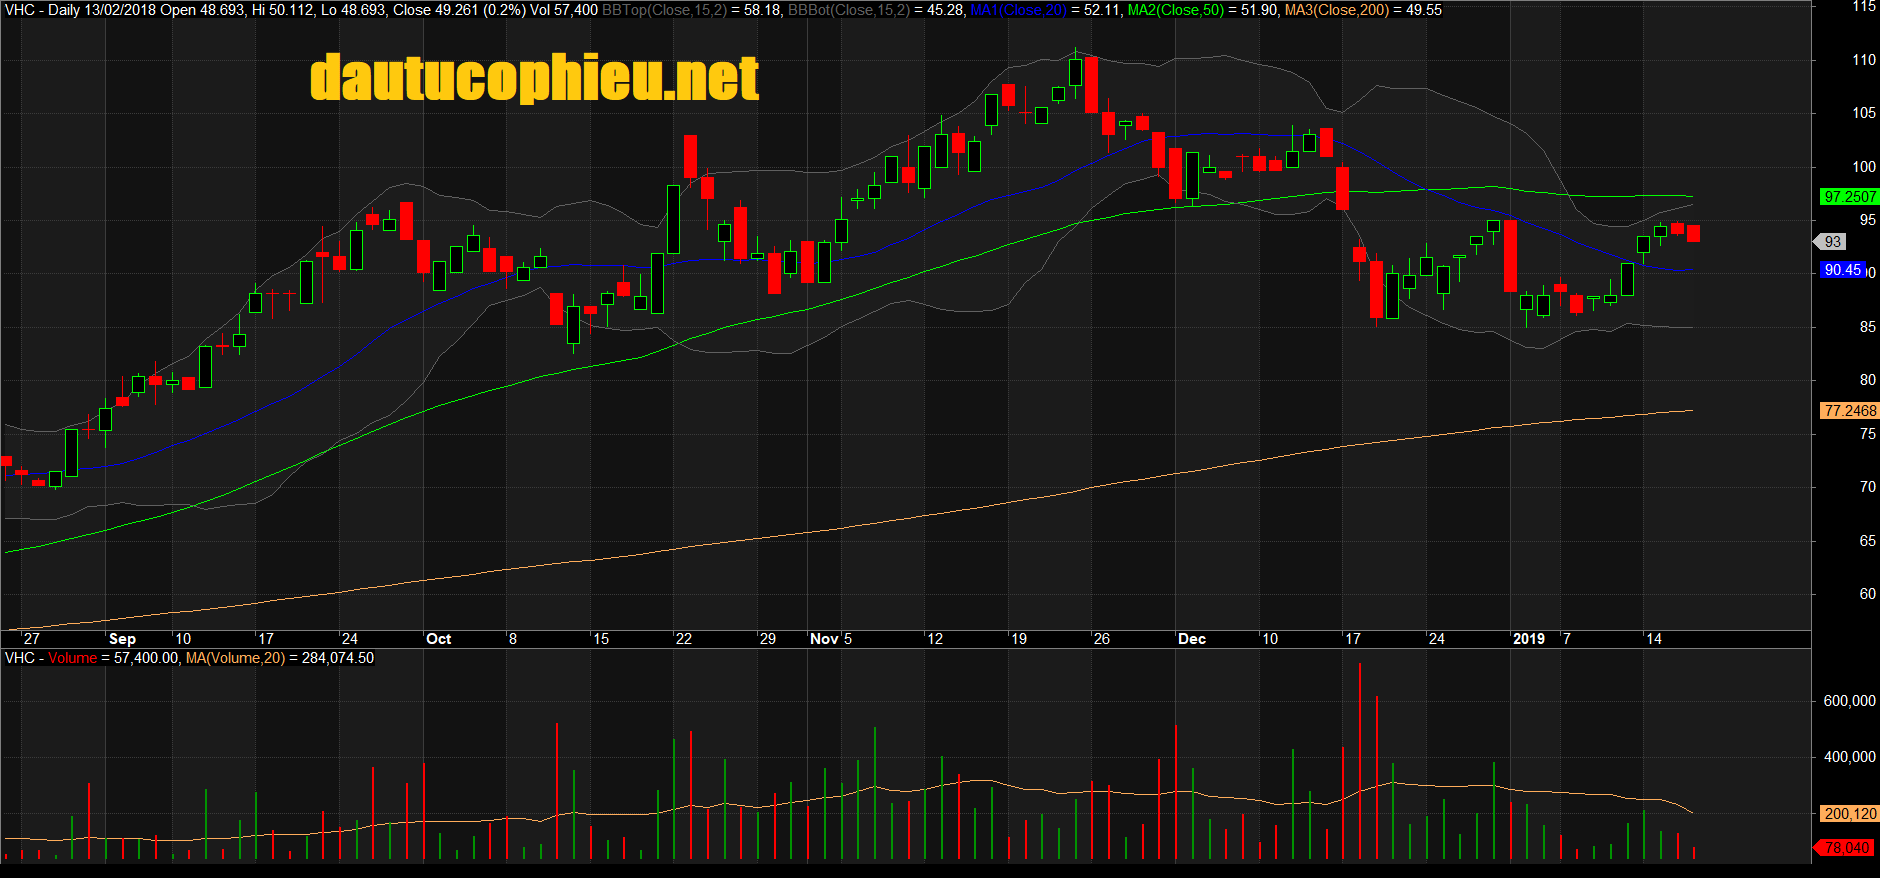Select the blue MA1(Close,20) indicator label
The image size is (1880, 878).
point(1018,10)
